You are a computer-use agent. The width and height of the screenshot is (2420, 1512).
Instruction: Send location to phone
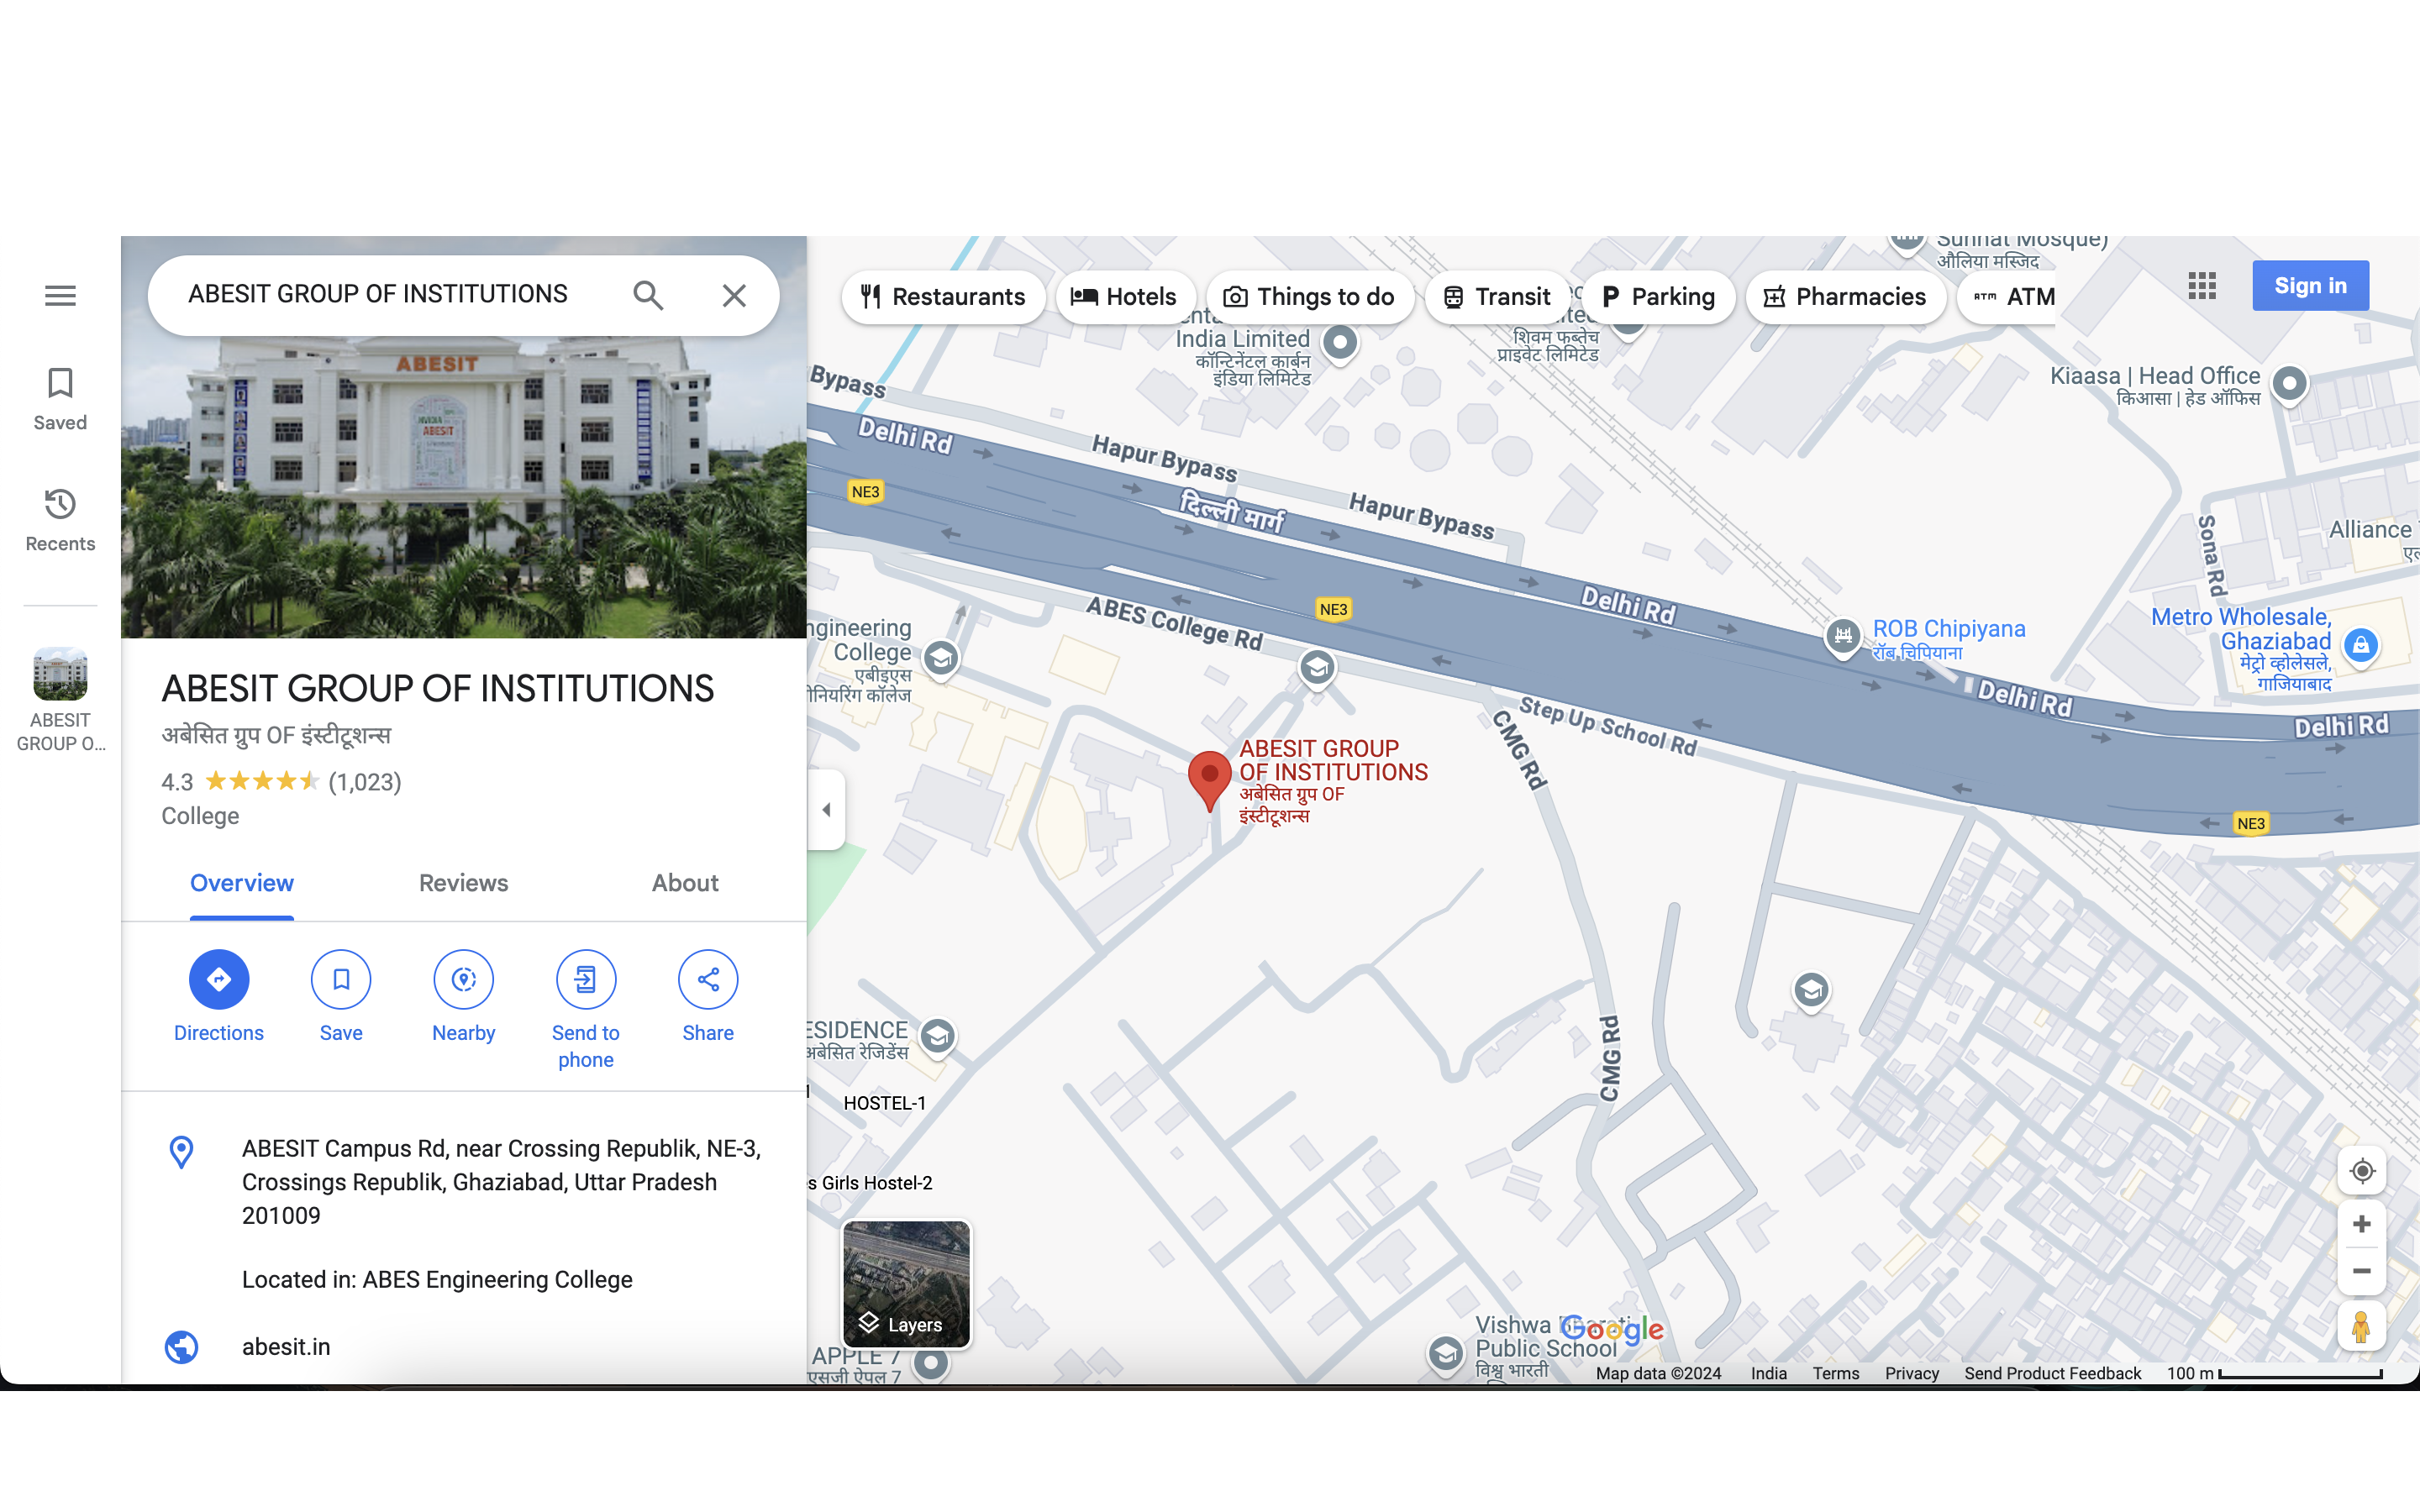click(x=586, y=979)
